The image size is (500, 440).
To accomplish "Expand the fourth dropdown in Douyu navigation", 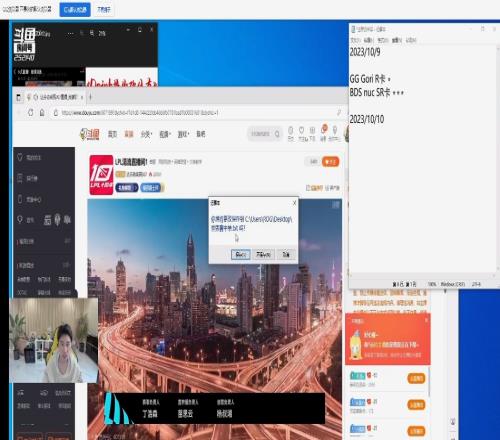I will (x=165, y=134).
